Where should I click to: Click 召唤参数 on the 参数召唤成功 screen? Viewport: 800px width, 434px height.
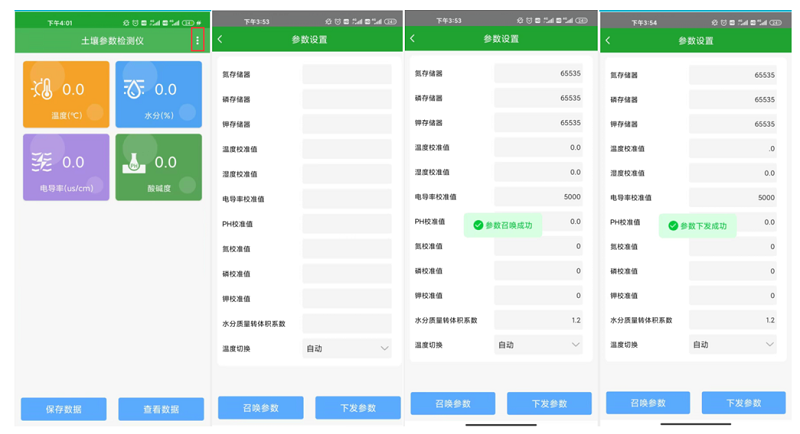(453, 403)
